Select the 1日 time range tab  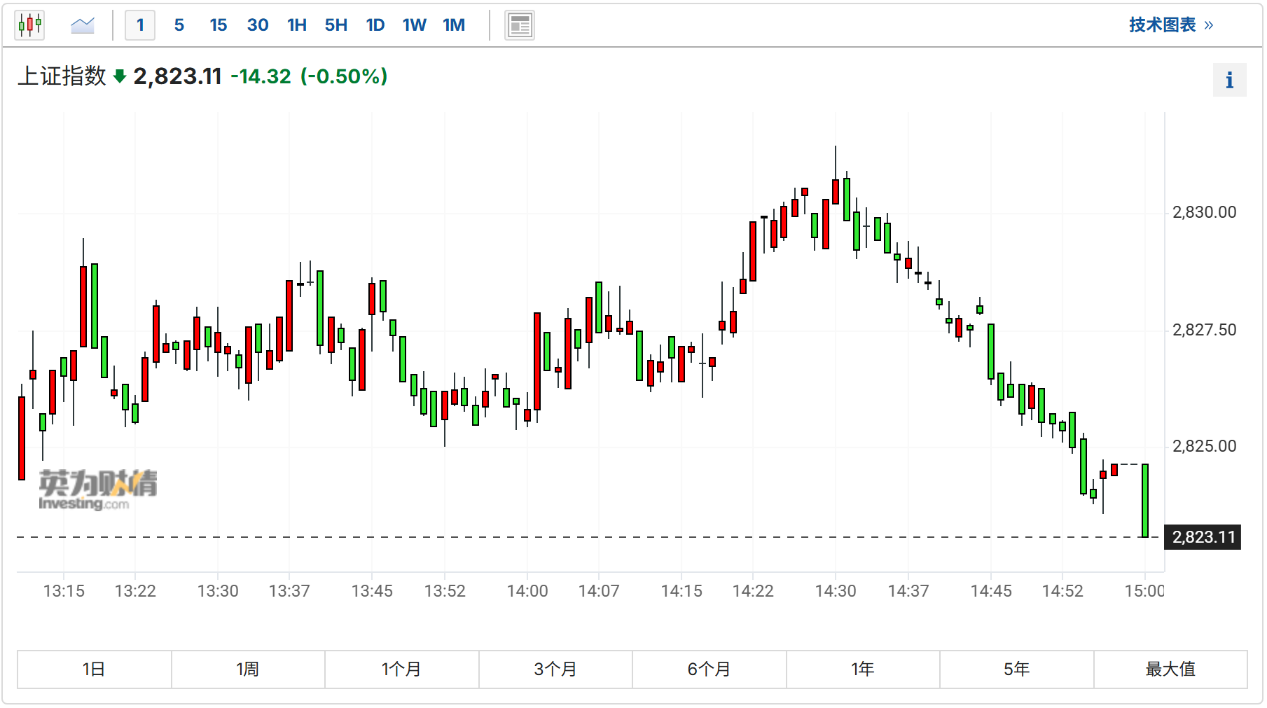coord(94,670)
